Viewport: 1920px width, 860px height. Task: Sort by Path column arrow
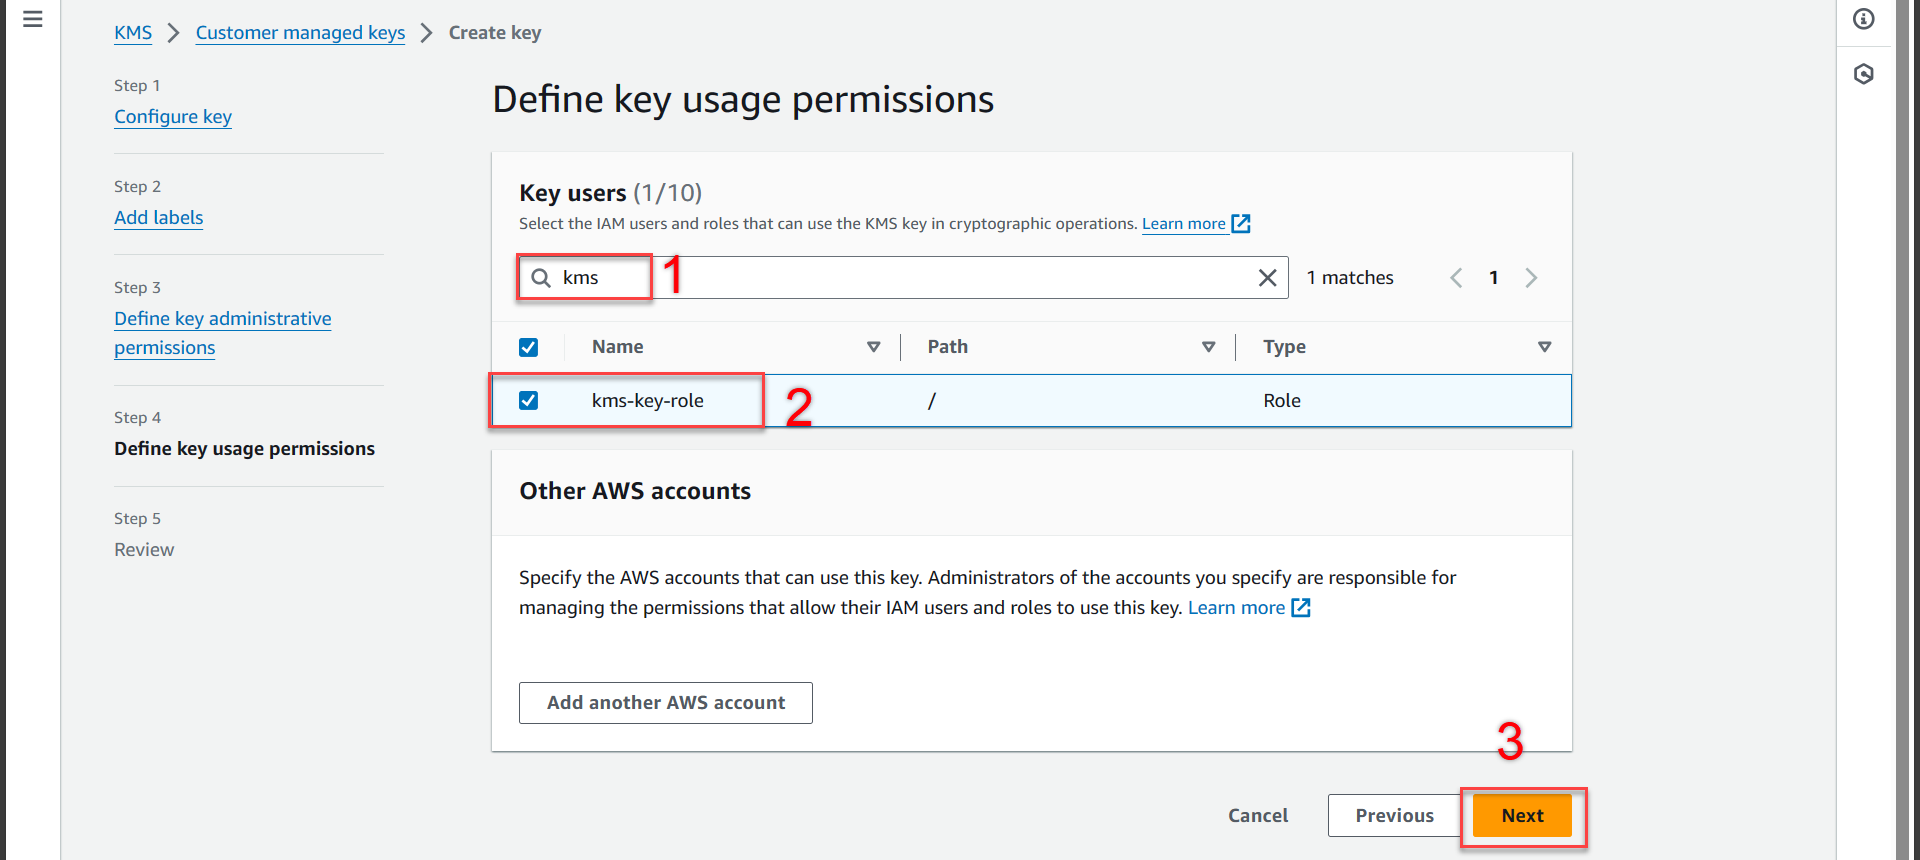point(1208,347)
